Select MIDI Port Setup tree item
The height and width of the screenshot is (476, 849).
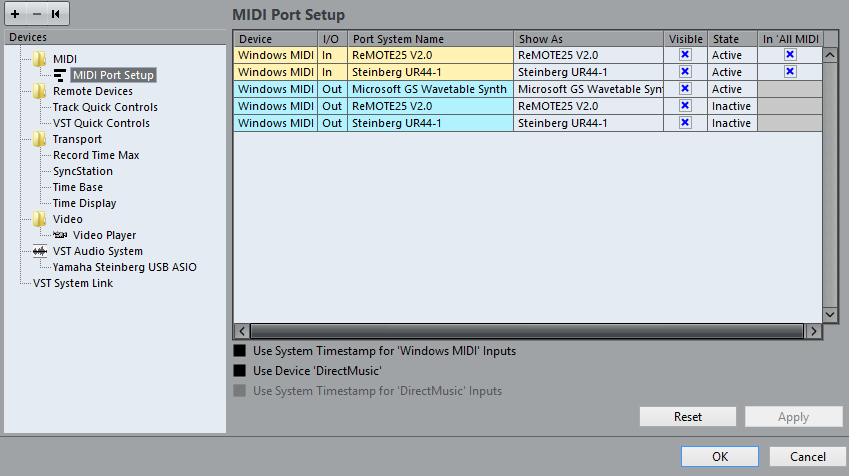(x=113, y=75)
